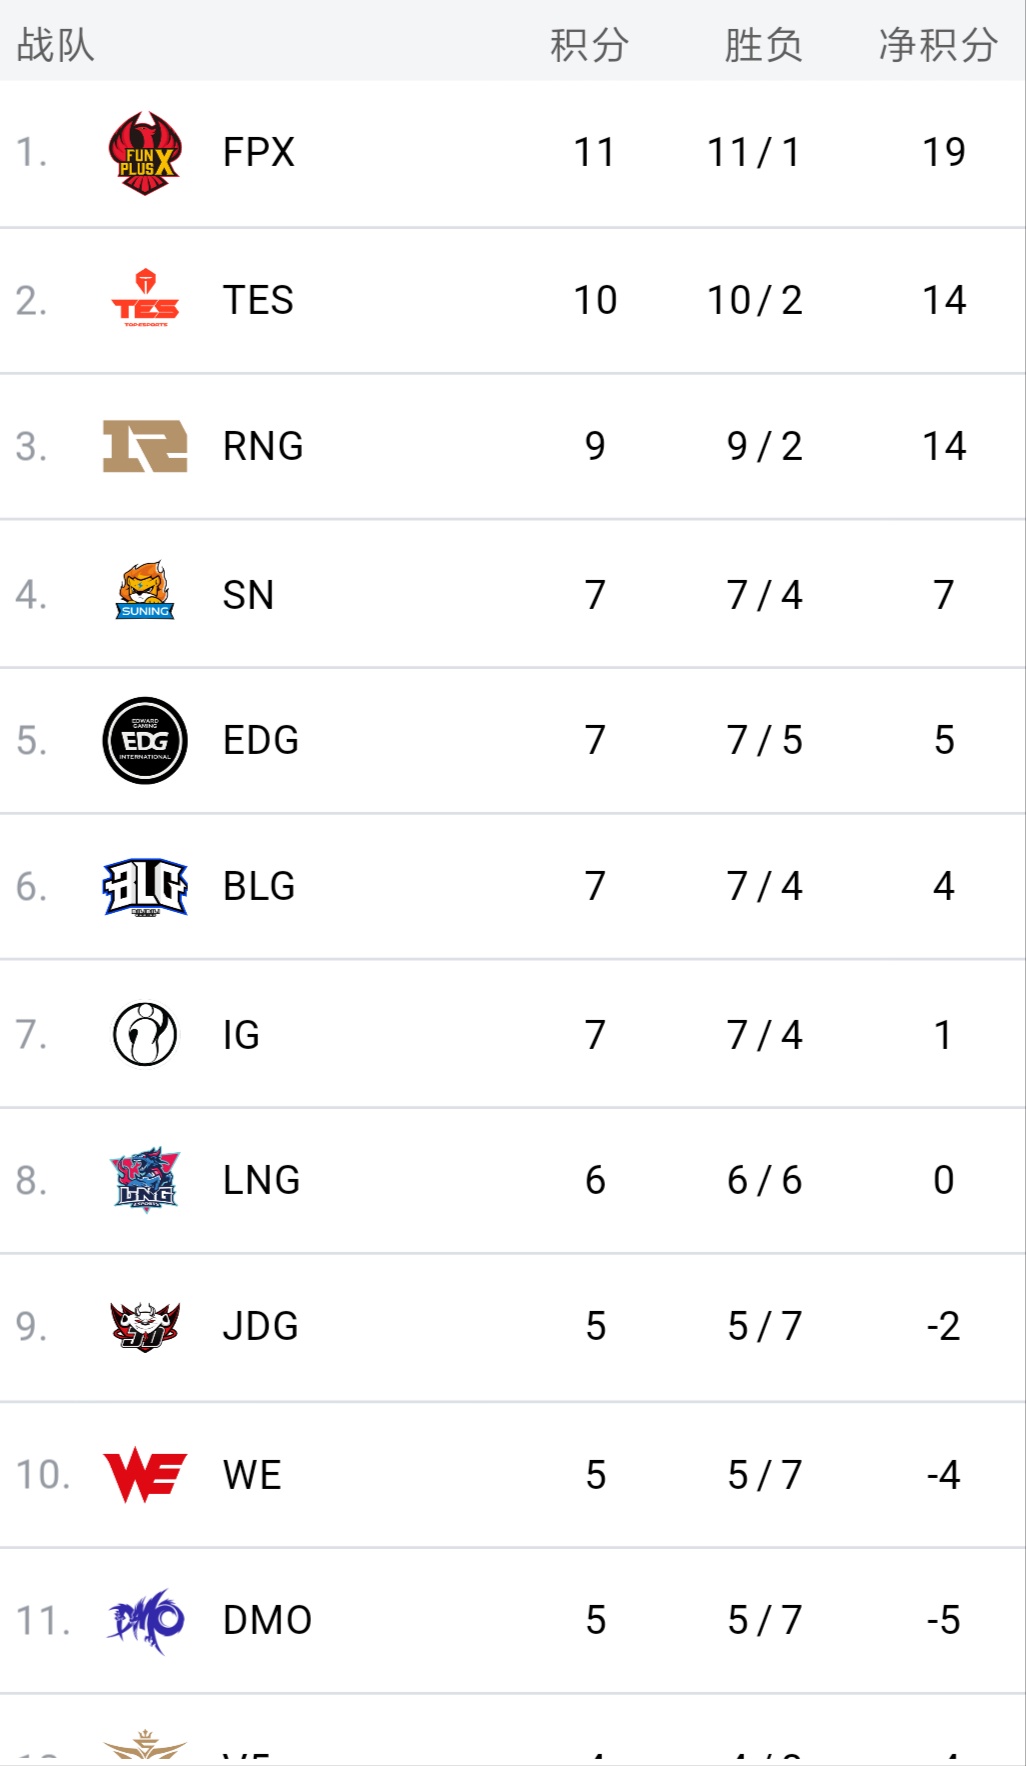Open the FPX team name link
Viewport: 1026px width, 1766px height.
point(259,153)
